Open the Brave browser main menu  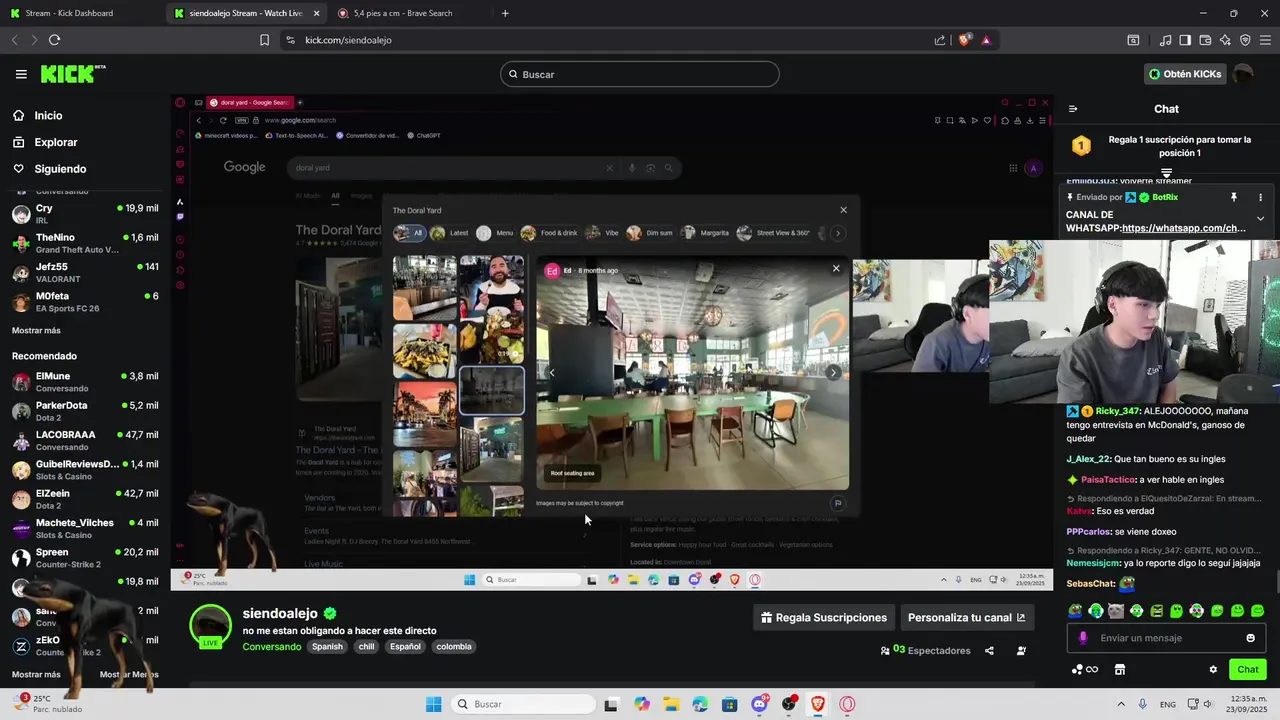pyautogui.click(x=1265, y=40)
